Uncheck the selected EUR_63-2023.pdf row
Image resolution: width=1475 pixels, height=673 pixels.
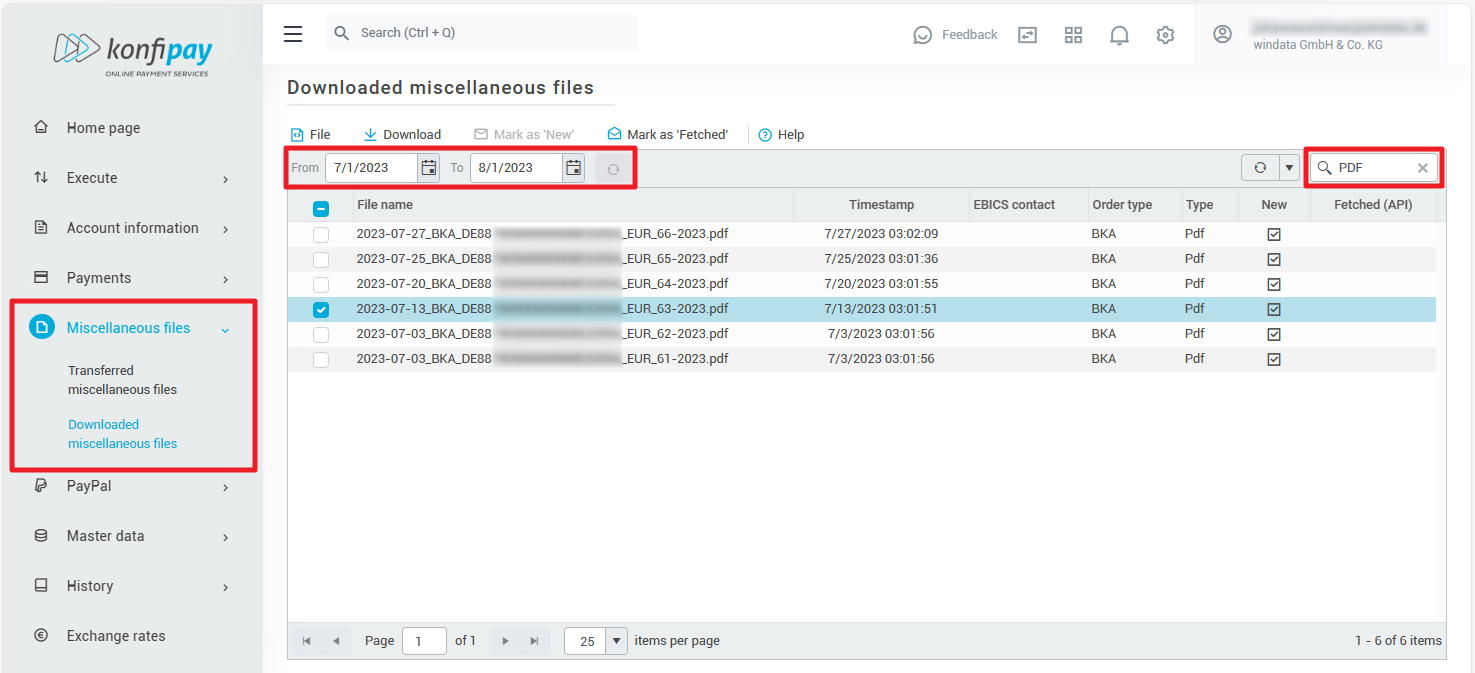321,309
